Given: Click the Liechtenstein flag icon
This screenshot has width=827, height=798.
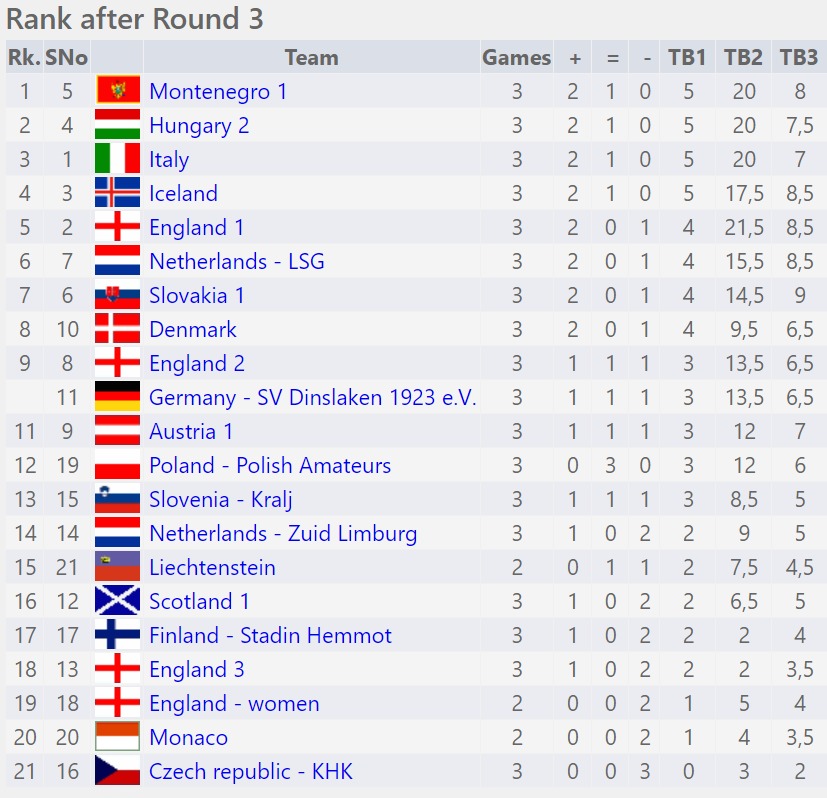Looking at the screenshot, I should tap(117, 568).
